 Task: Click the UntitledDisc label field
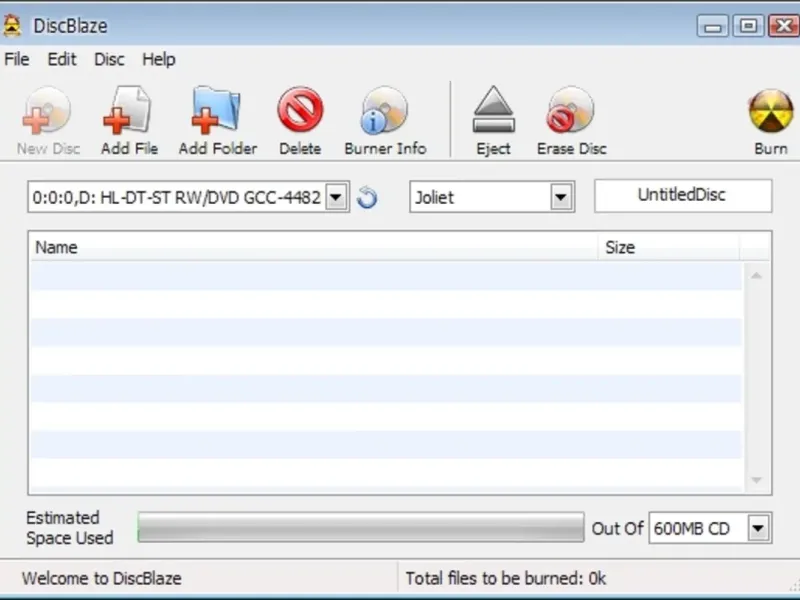pos(683,195)
